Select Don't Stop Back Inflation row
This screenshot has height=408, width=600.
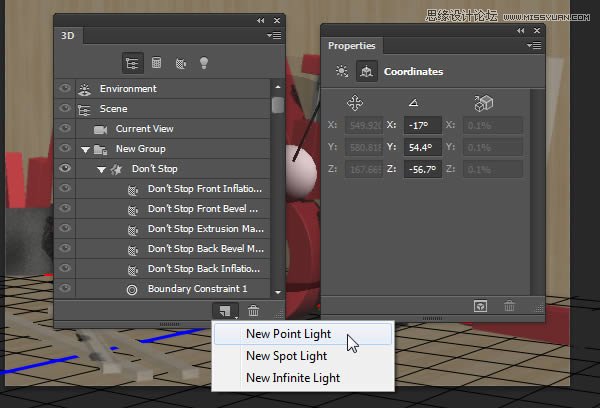coord(162,269)
